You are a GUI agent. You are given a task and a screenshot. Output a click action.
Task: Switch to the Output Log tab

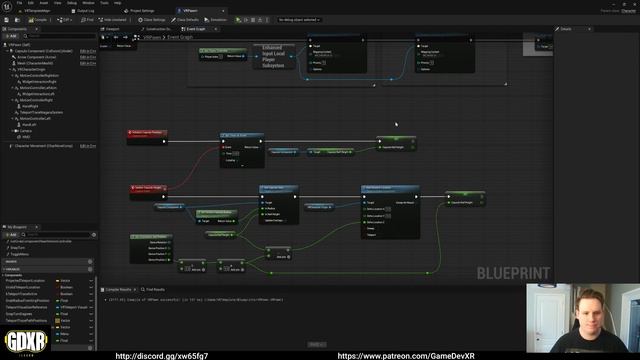(x=83, y=11)
